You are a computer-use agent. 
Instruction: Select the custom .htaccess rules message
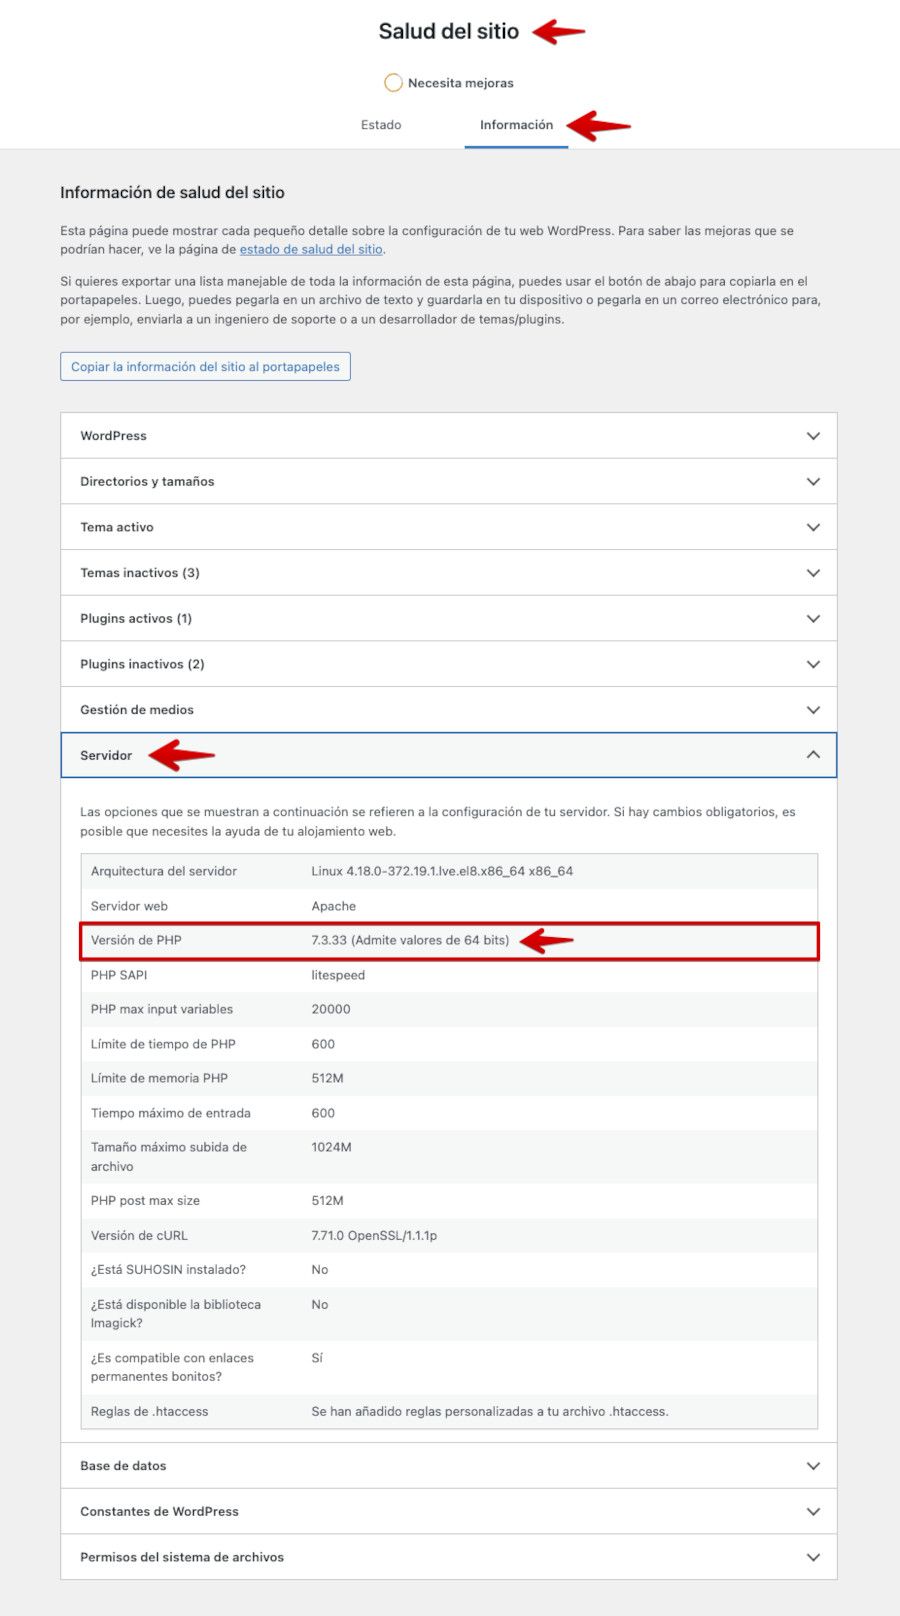click(x=490, y=1412)
